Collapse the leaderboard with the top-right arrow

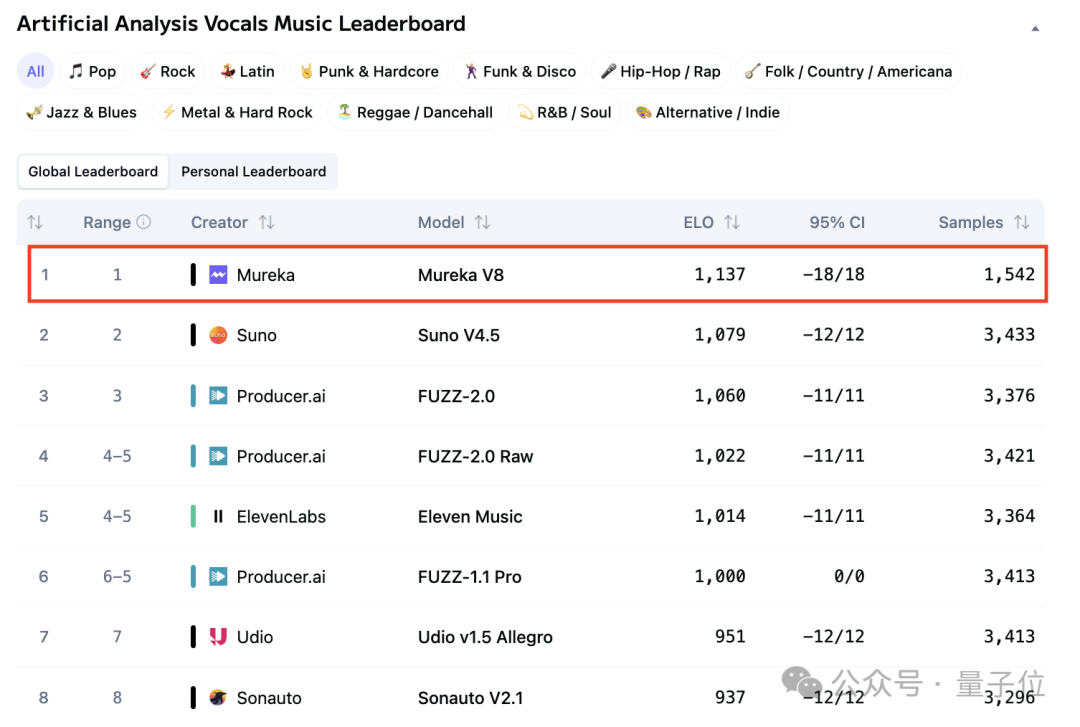(x=1035, y=30)
